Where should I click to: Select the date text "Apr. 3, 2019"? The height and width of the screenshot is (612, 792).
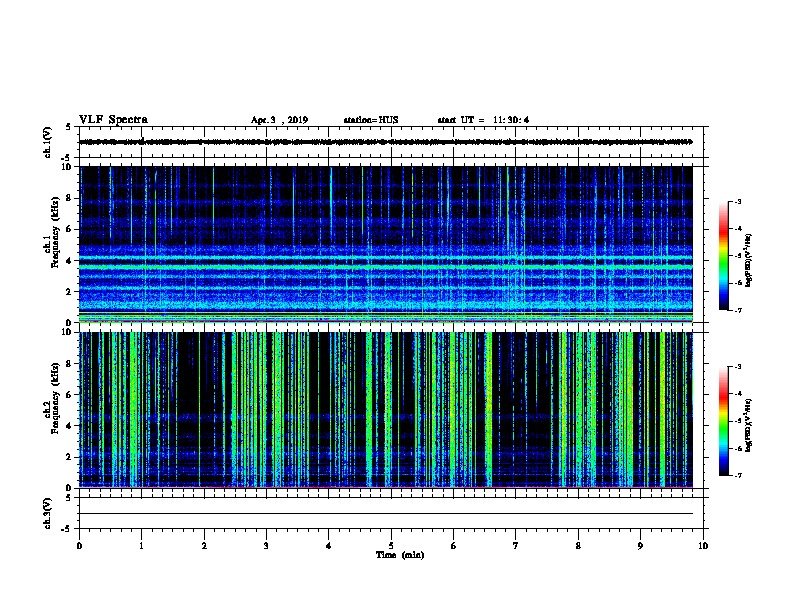coord(279,120)
